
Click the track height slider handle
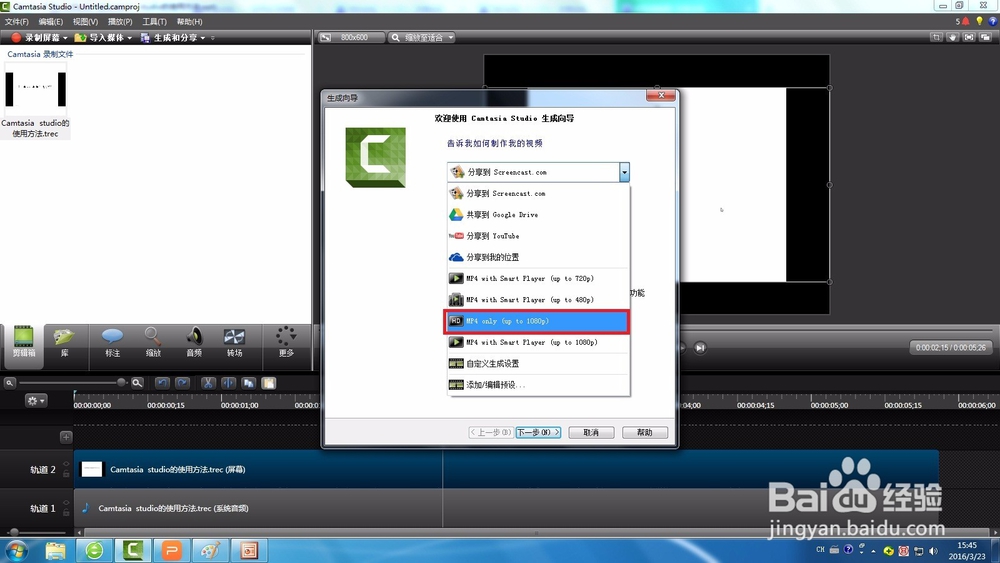click(x=14, y=532)
